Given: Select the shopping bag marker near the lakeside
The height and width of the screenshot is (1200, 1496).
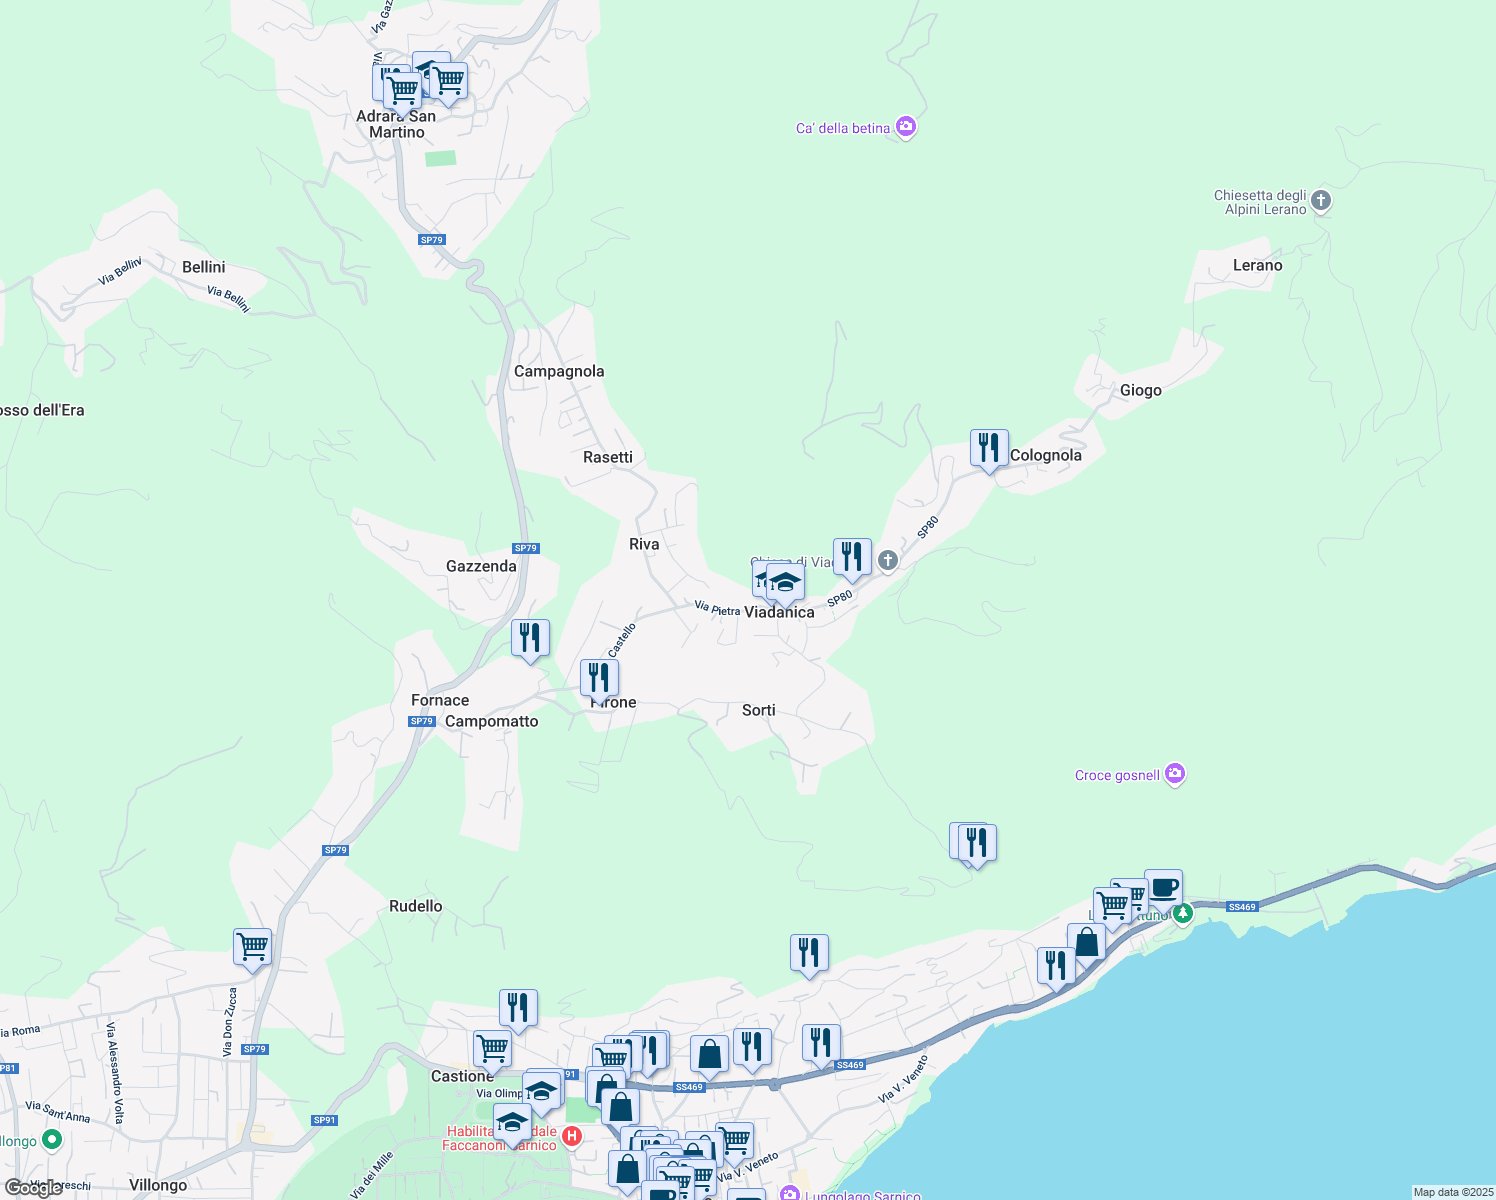Looking at the screenshot, I should coord(1086,944).
